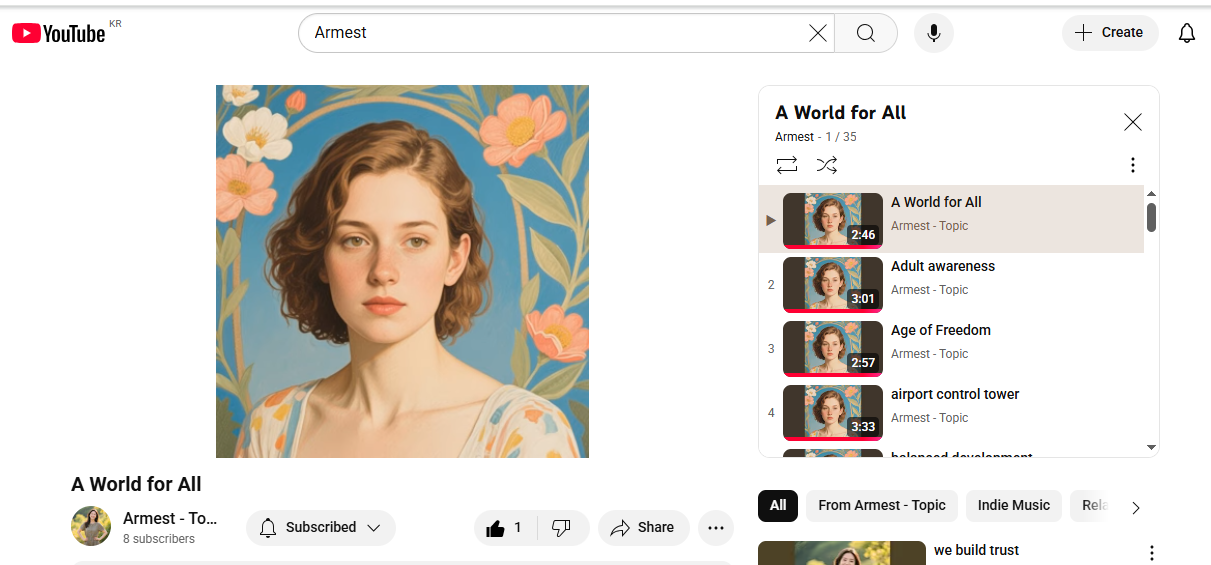
Task: Click the playlist scrollbar up arrow
Action: (x=1151, y=193)
